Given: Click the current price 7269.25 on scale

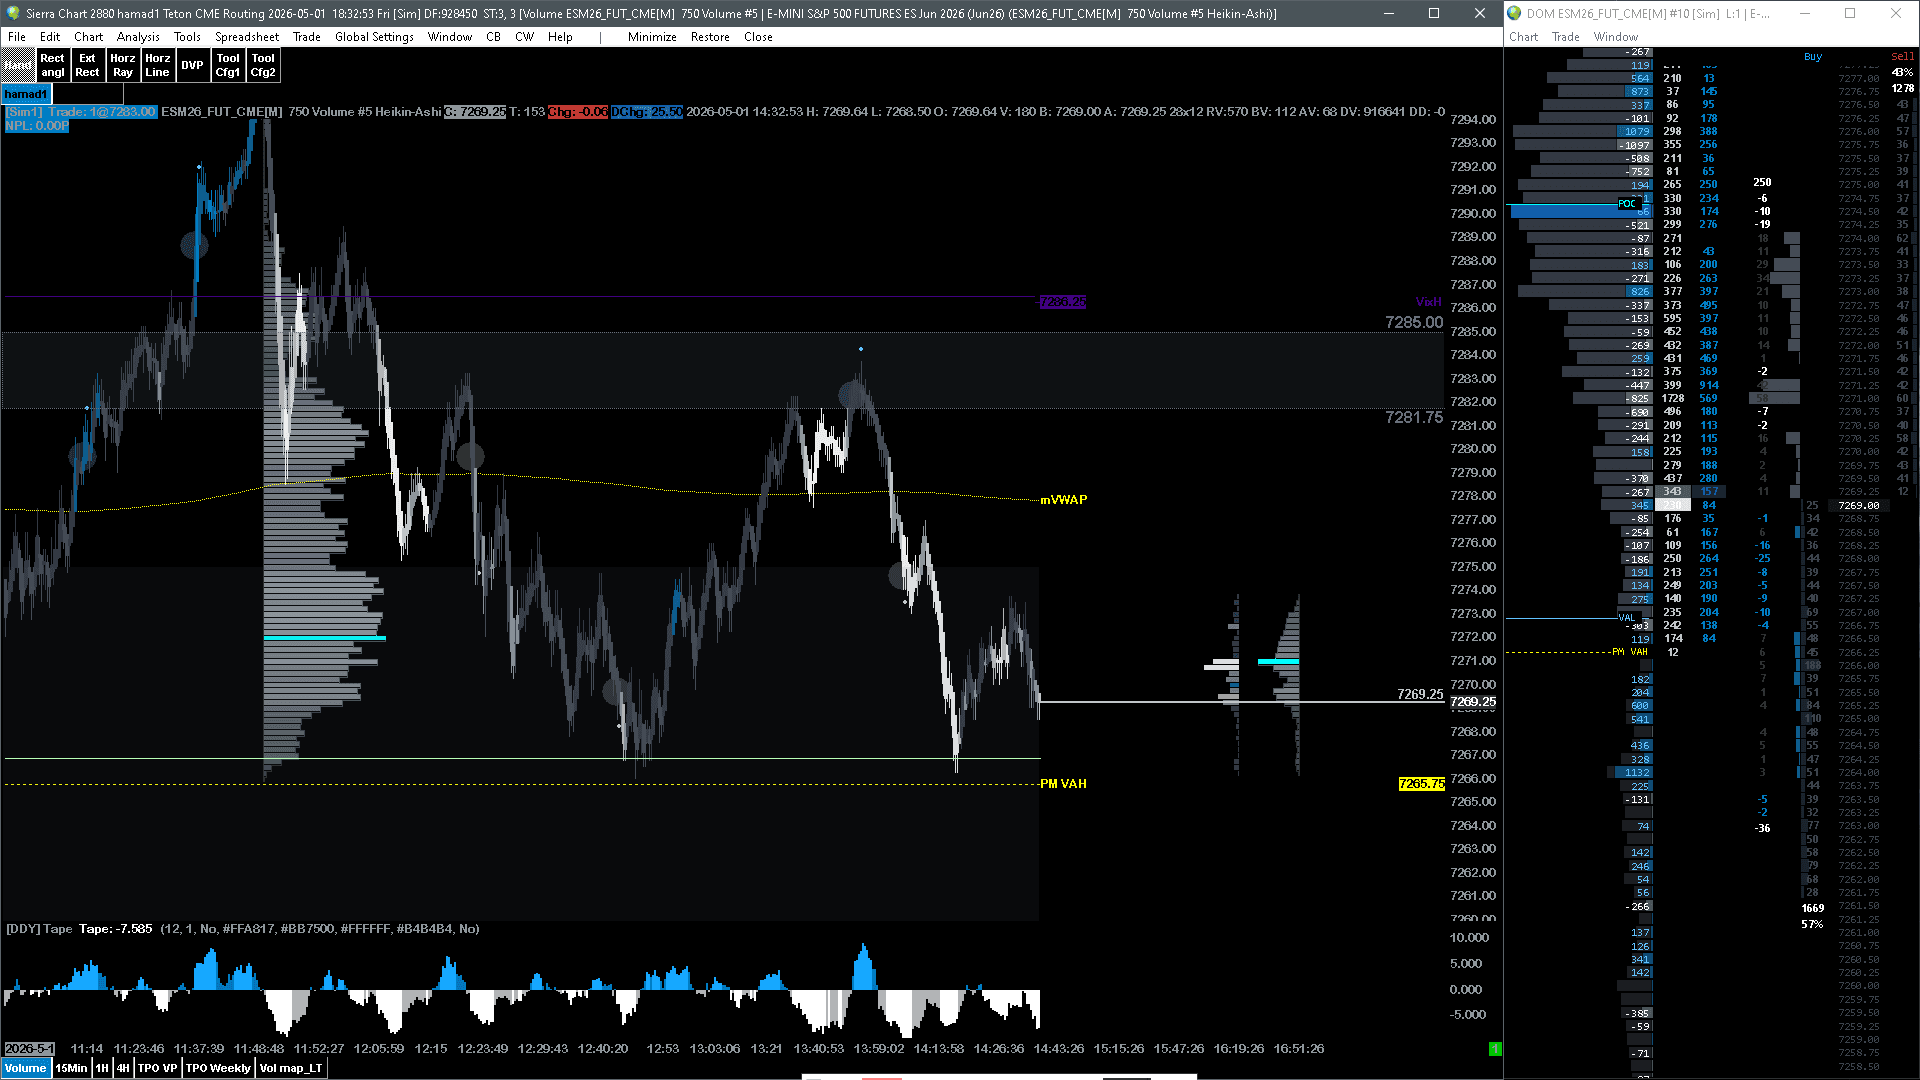Looking at the screenshot, I should click(x=1473, y=702).
